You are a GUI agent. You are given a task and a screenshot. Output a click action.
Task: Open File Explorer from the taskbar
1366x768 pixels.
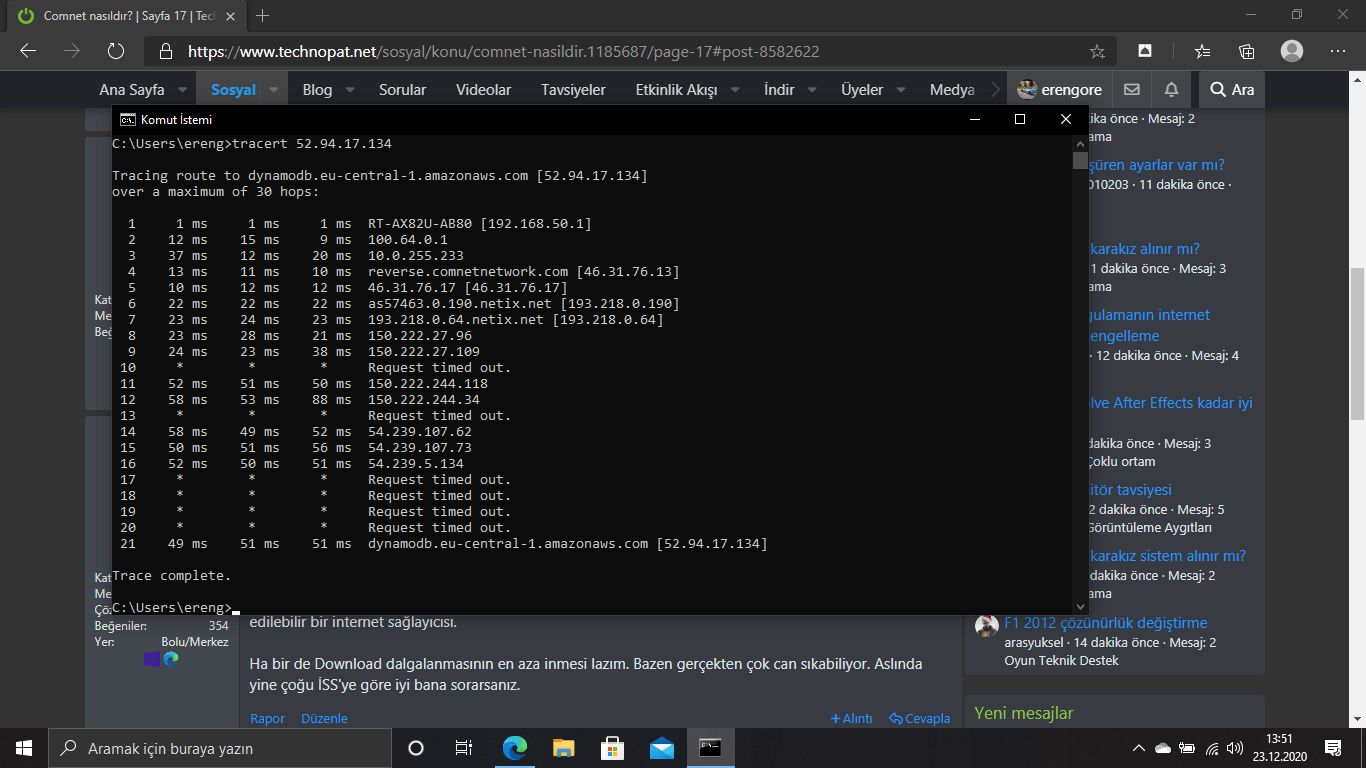coord(564,748)
